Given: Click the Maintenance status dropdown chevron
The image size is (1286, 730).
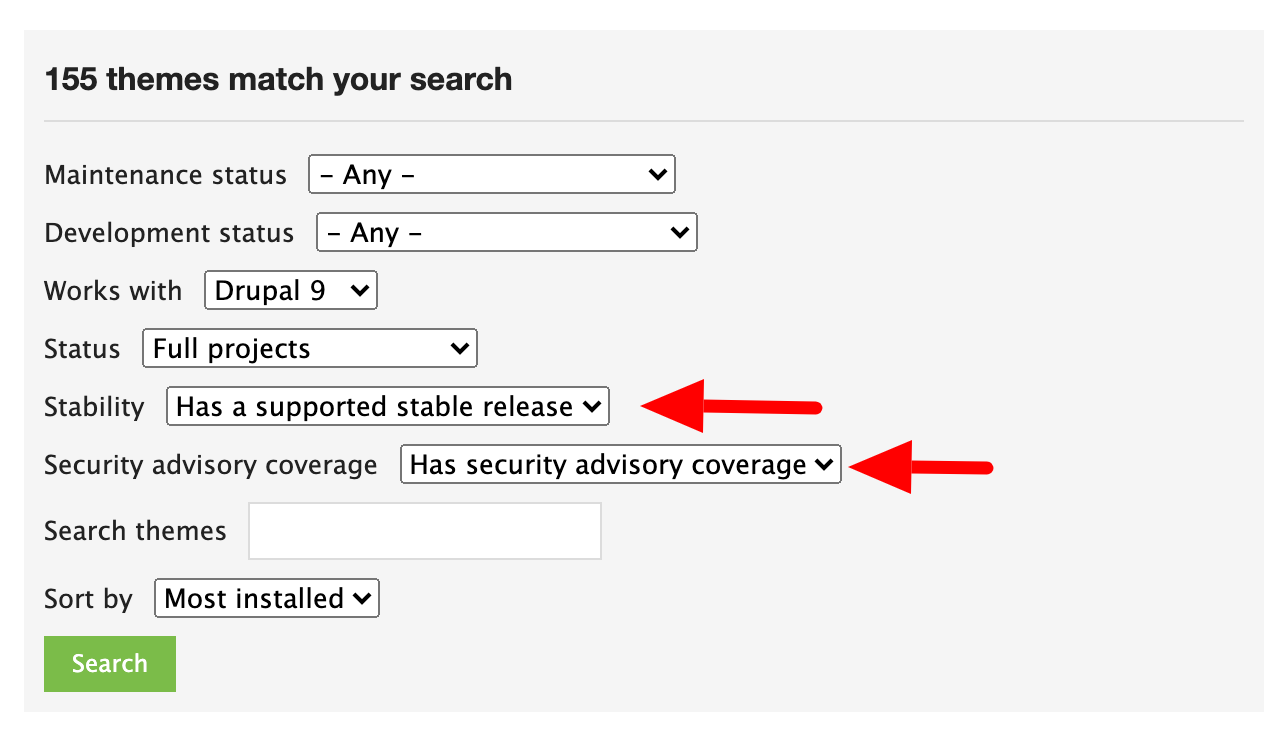Looking at the screenshot, I should tap(659, 174).
